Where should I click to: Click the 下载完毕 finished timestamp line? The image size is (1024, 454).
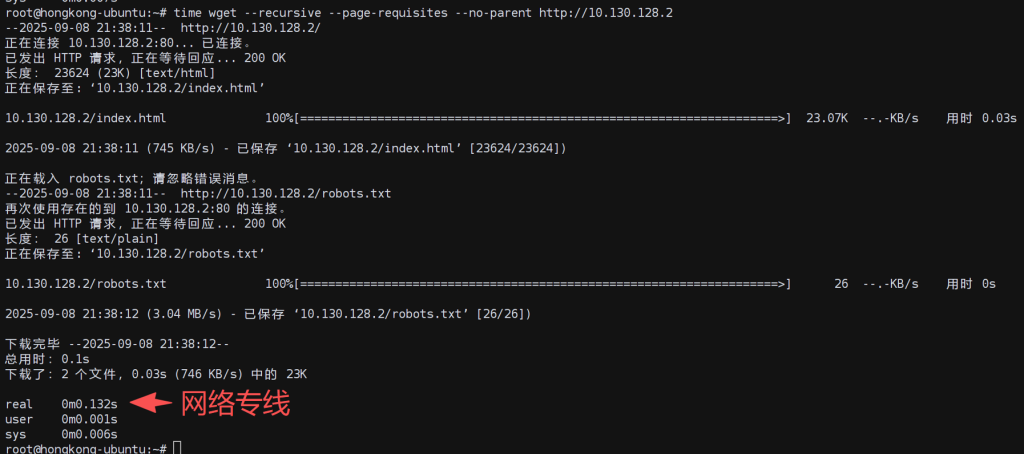tap(117, 343)
